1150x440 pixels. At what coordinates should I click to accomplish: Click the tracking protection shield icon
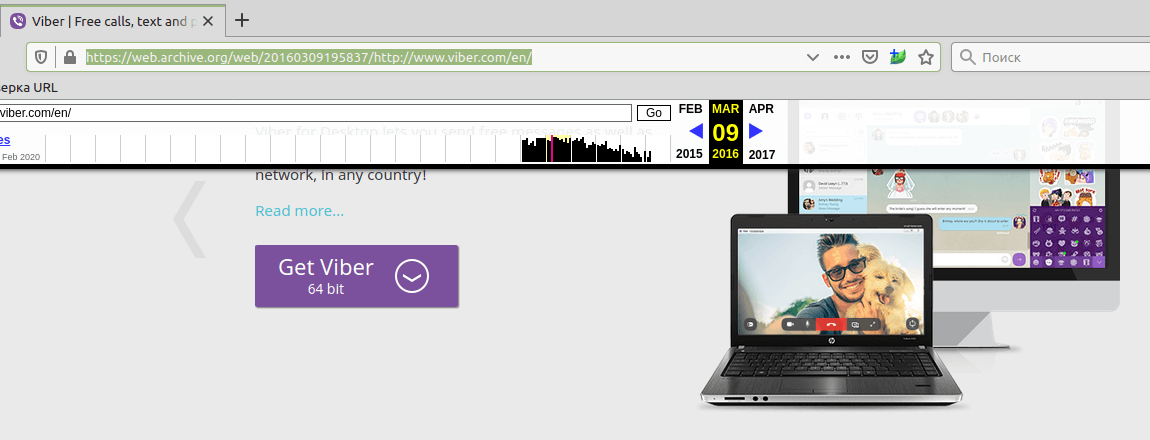pyautogui.click(x=42, y=57)
